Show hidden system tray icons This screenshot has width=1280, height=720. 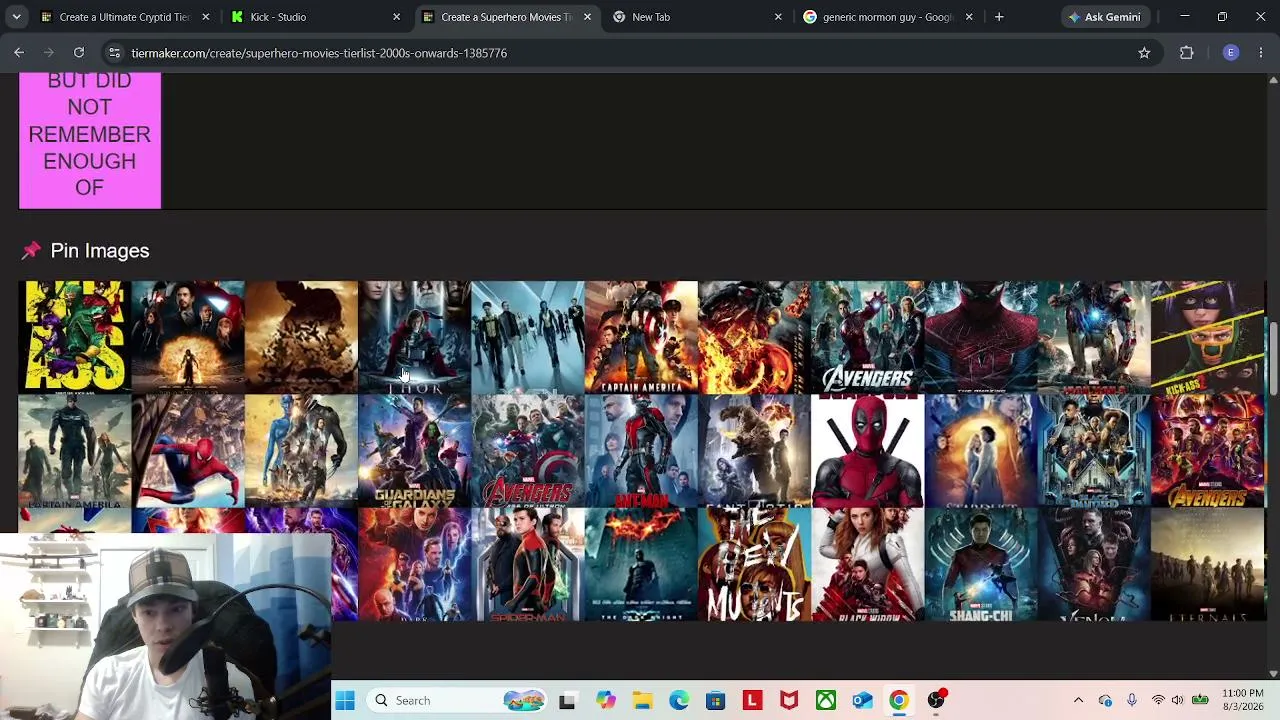pyautogui.click(x=1078, y=701)
